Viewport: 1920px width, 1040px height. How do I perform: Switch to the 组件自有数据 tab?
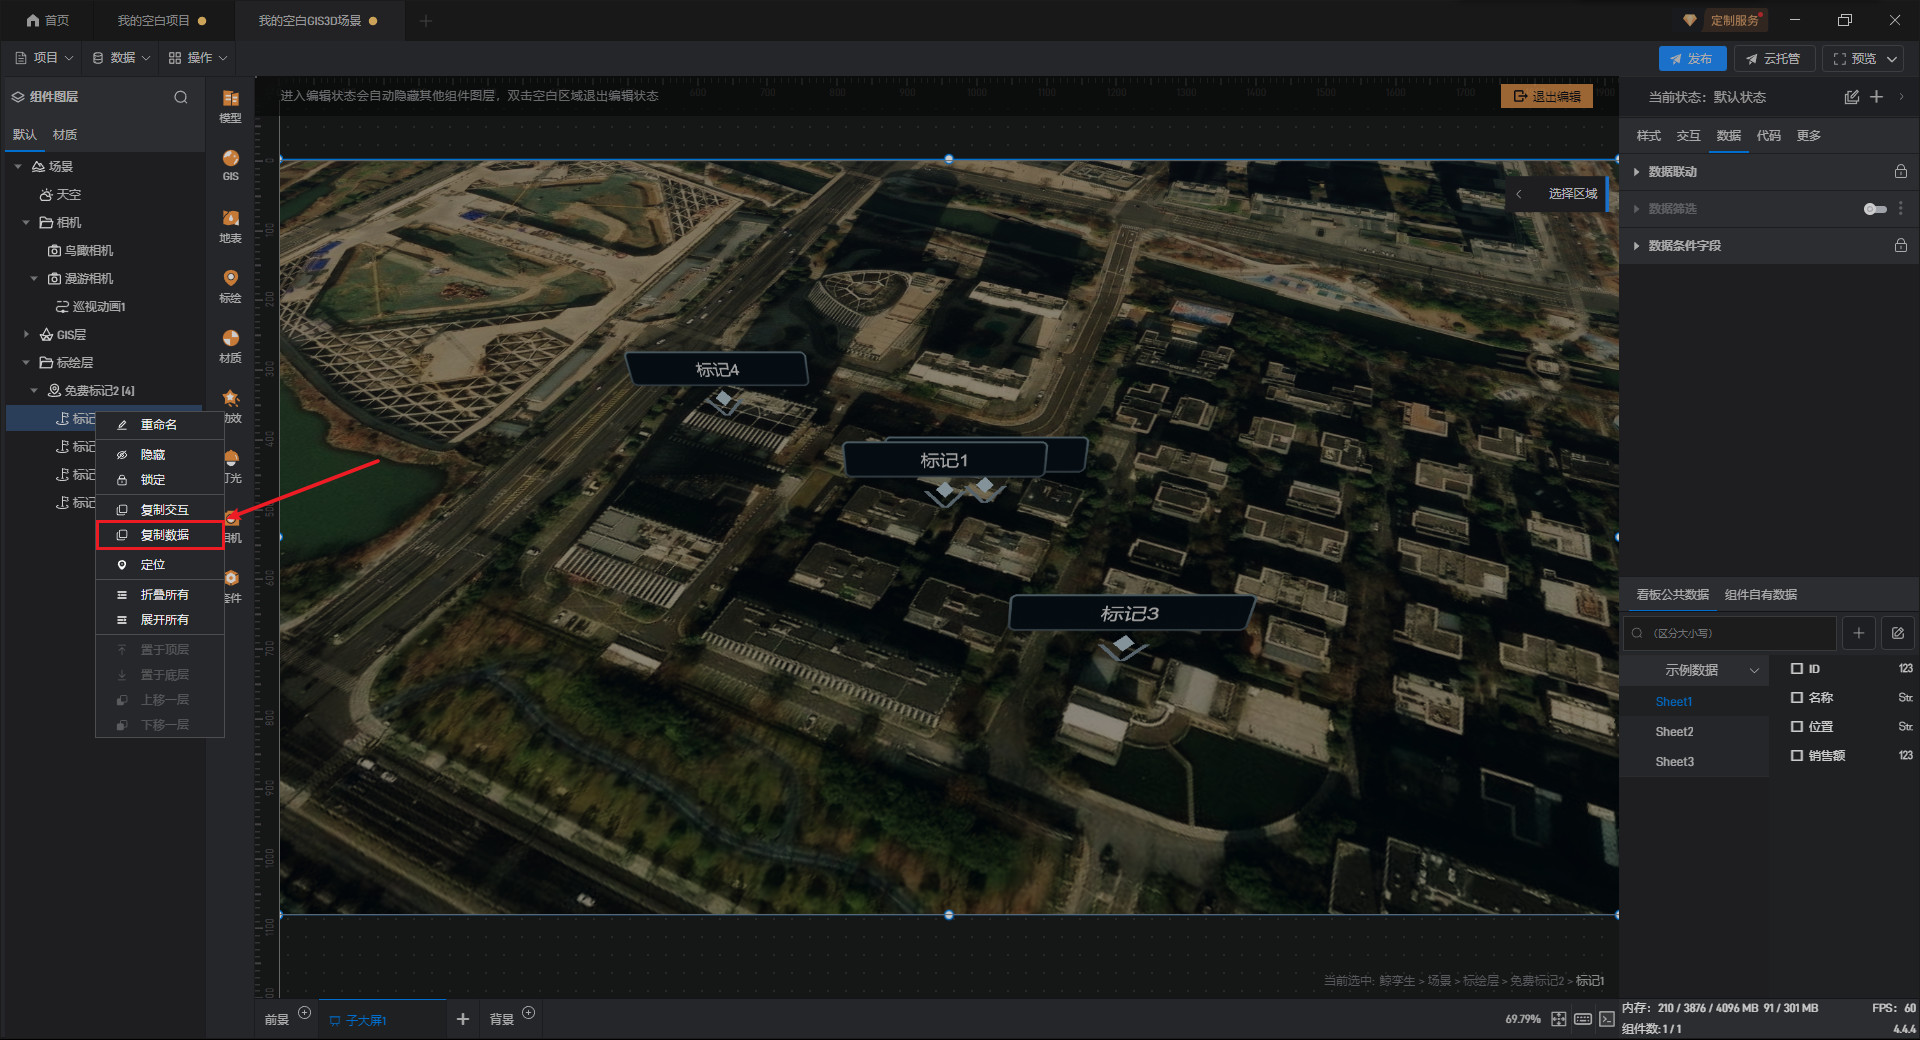point(1761,595)
